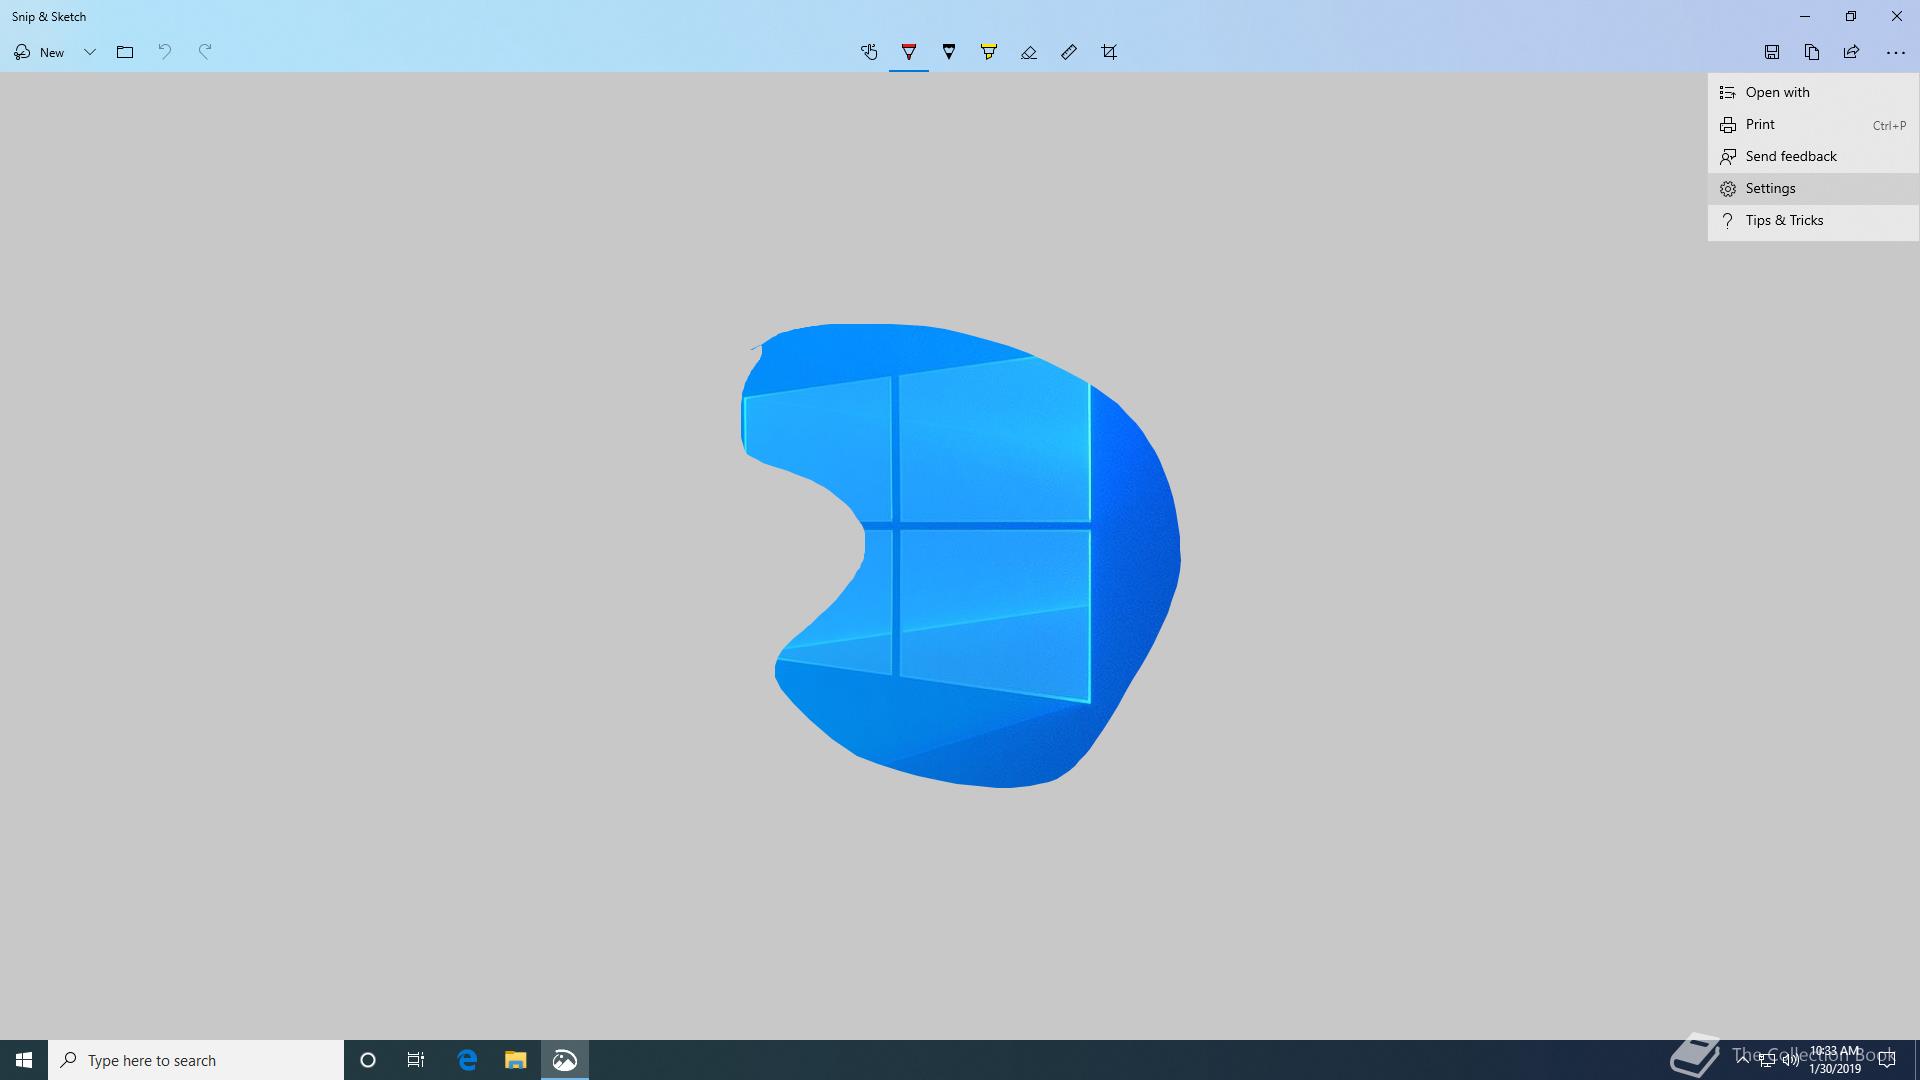Open Cortana from the taskbar
This screenshot has height=1080, width=1920.
(368, 1060)
